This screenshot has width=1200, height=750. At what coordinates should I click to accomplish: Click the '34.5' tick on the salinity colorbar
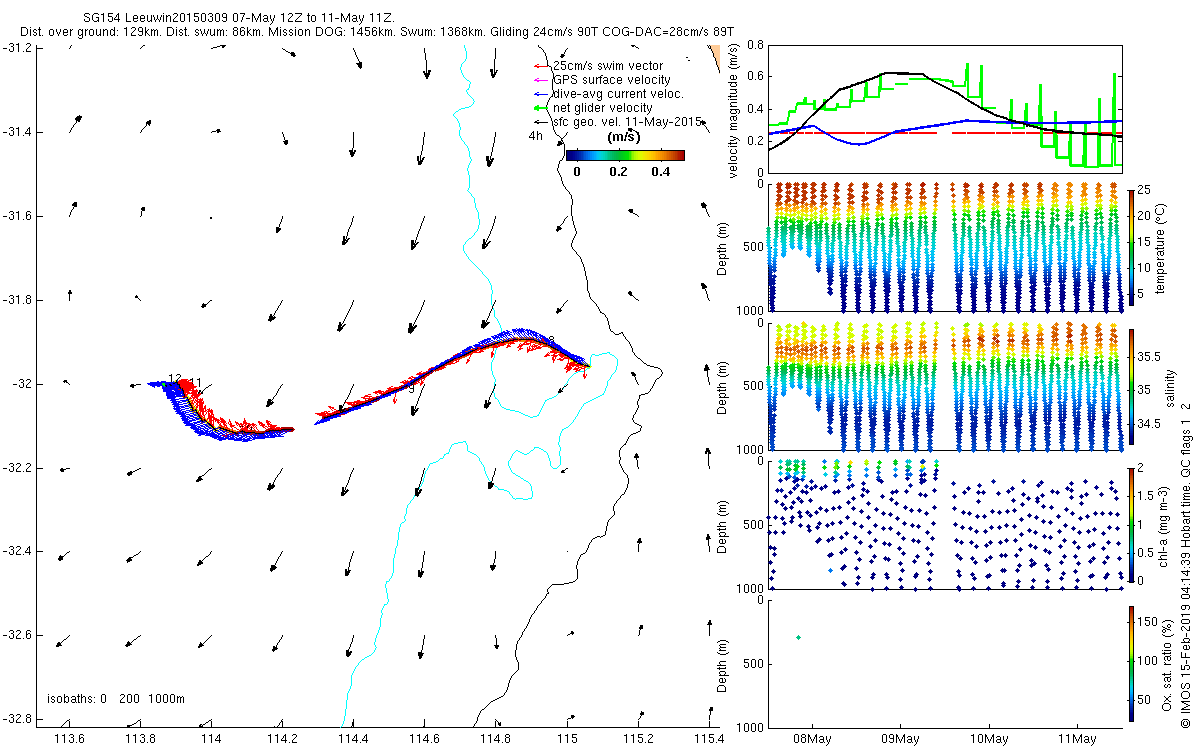tap(1149, 424)
